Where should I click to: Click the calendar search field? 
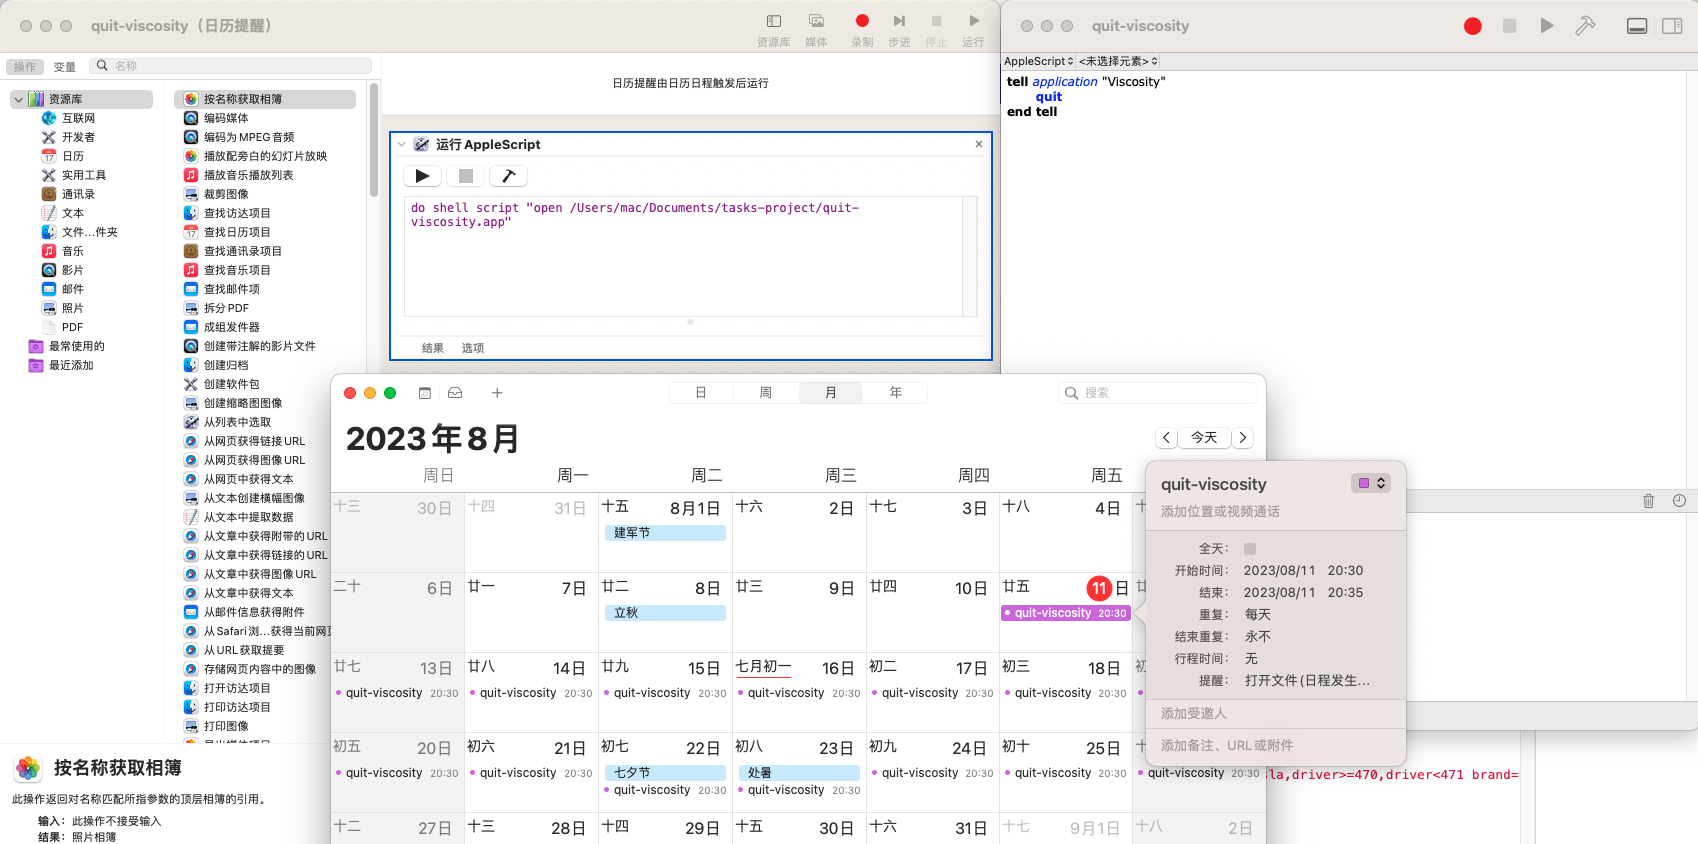[x=1158, y=393]
